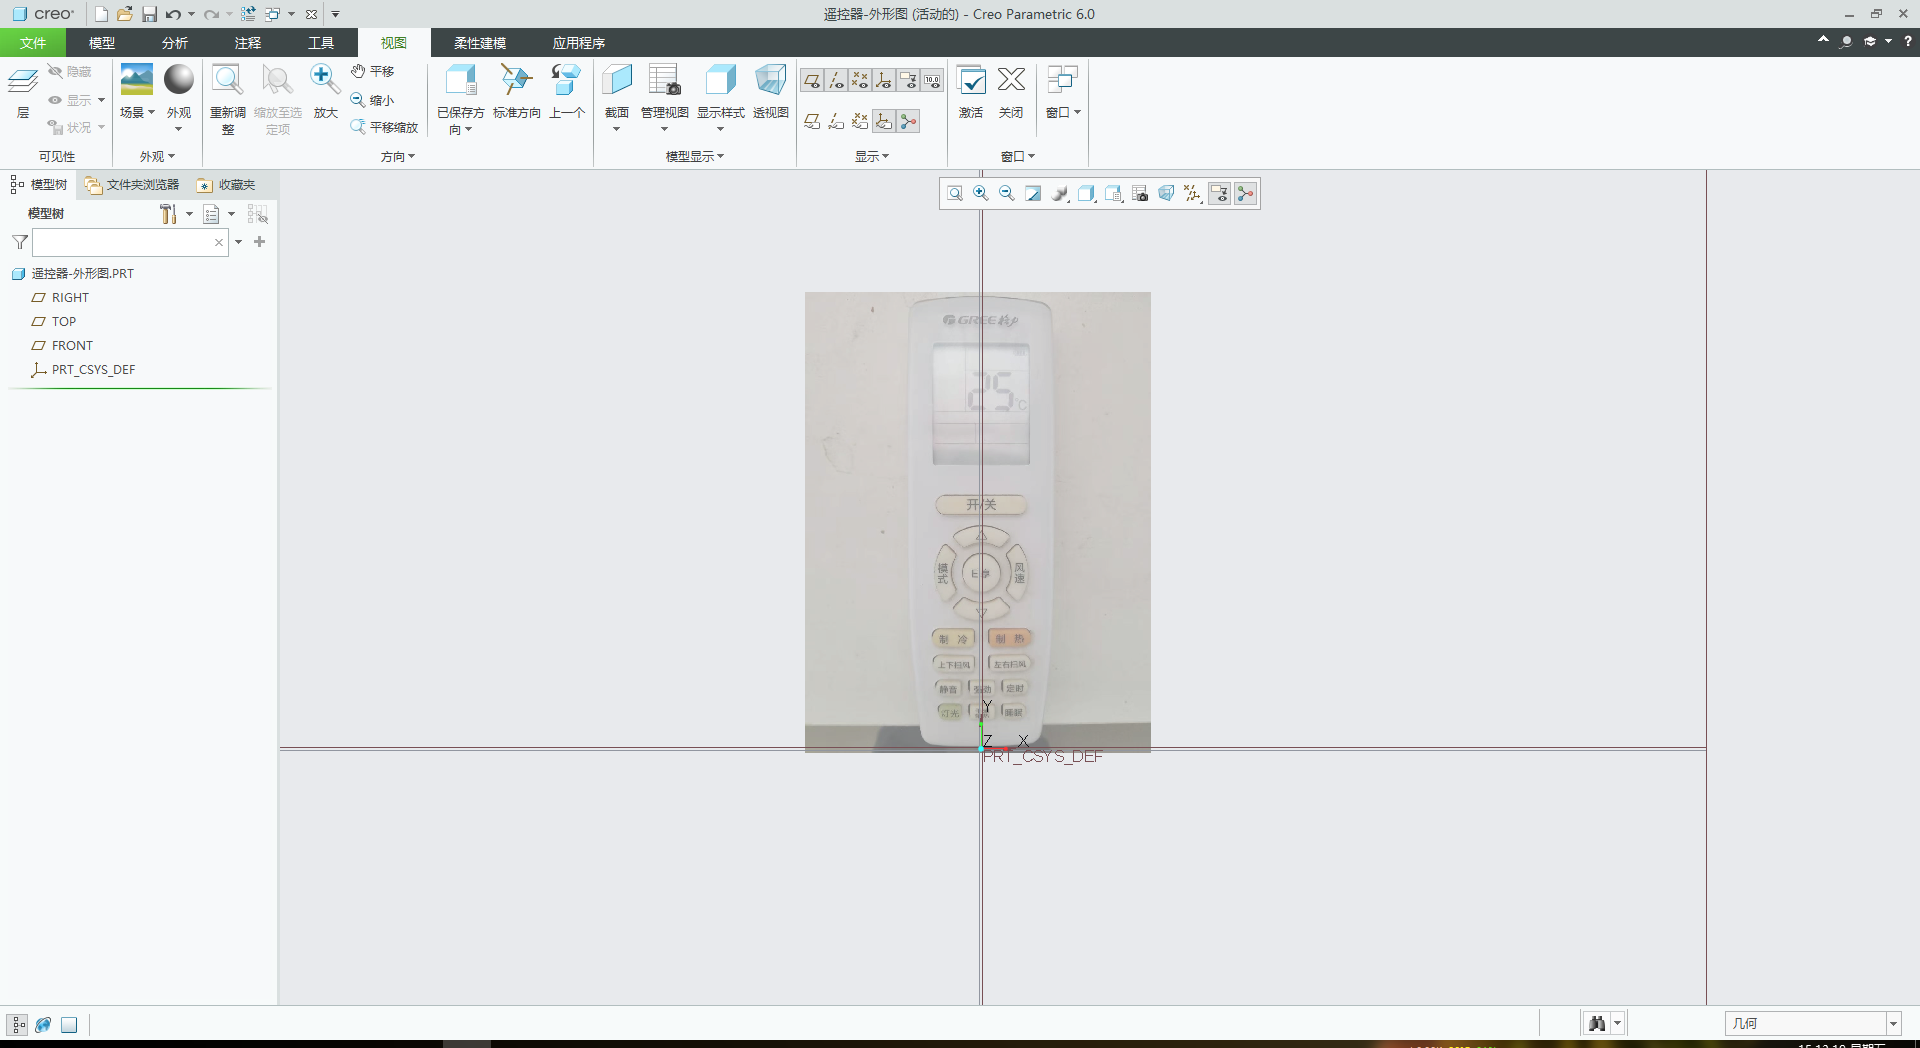The image size is (1920, 1048).
Task: Select the FRONT datum plane in tree
Action: pos(72,346)
